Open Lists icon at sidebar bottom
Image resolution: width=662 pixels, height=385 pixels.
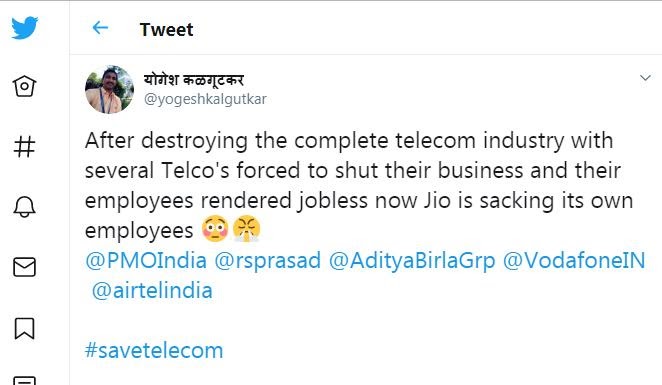pyautogui.click(x=24, y=380)
